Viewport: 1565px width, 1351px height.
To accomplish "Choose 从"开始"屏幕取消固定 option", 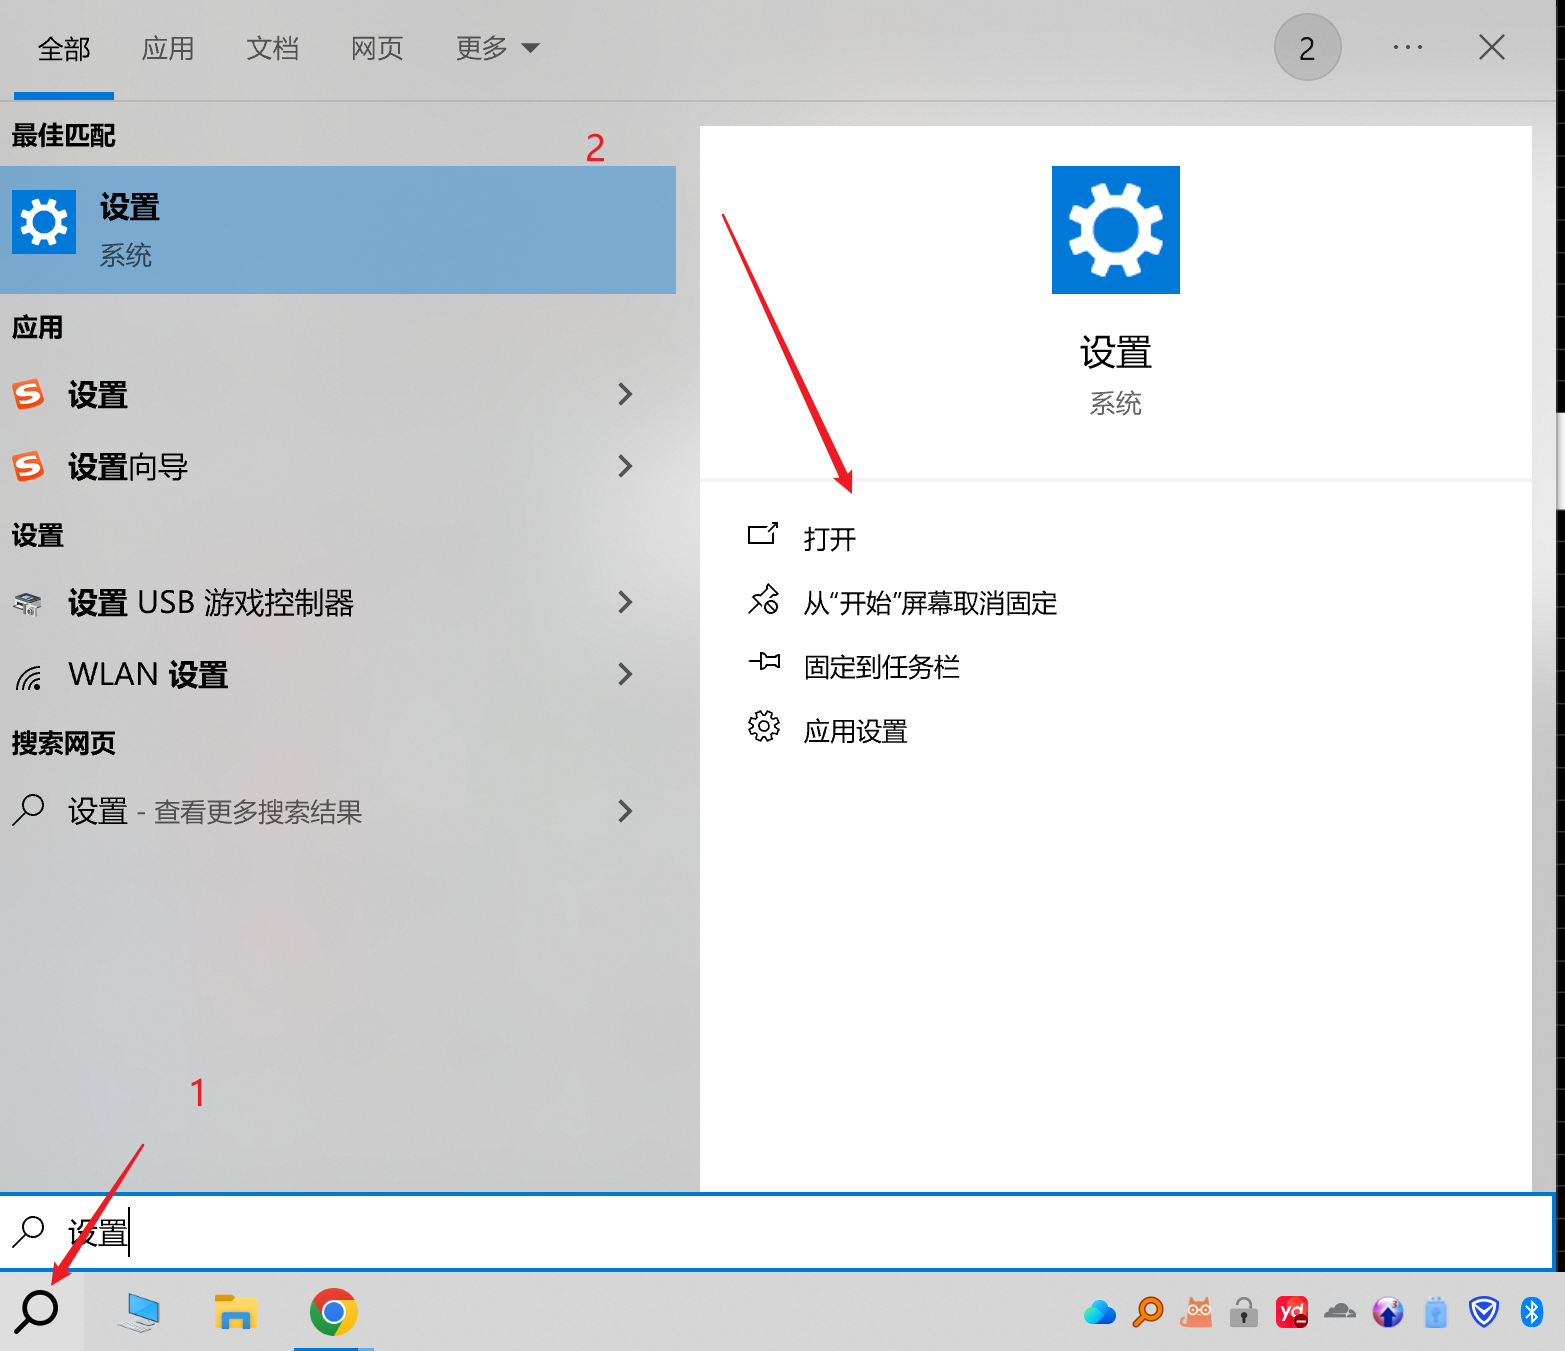I will pyautogui.click(x=930, y=603).
